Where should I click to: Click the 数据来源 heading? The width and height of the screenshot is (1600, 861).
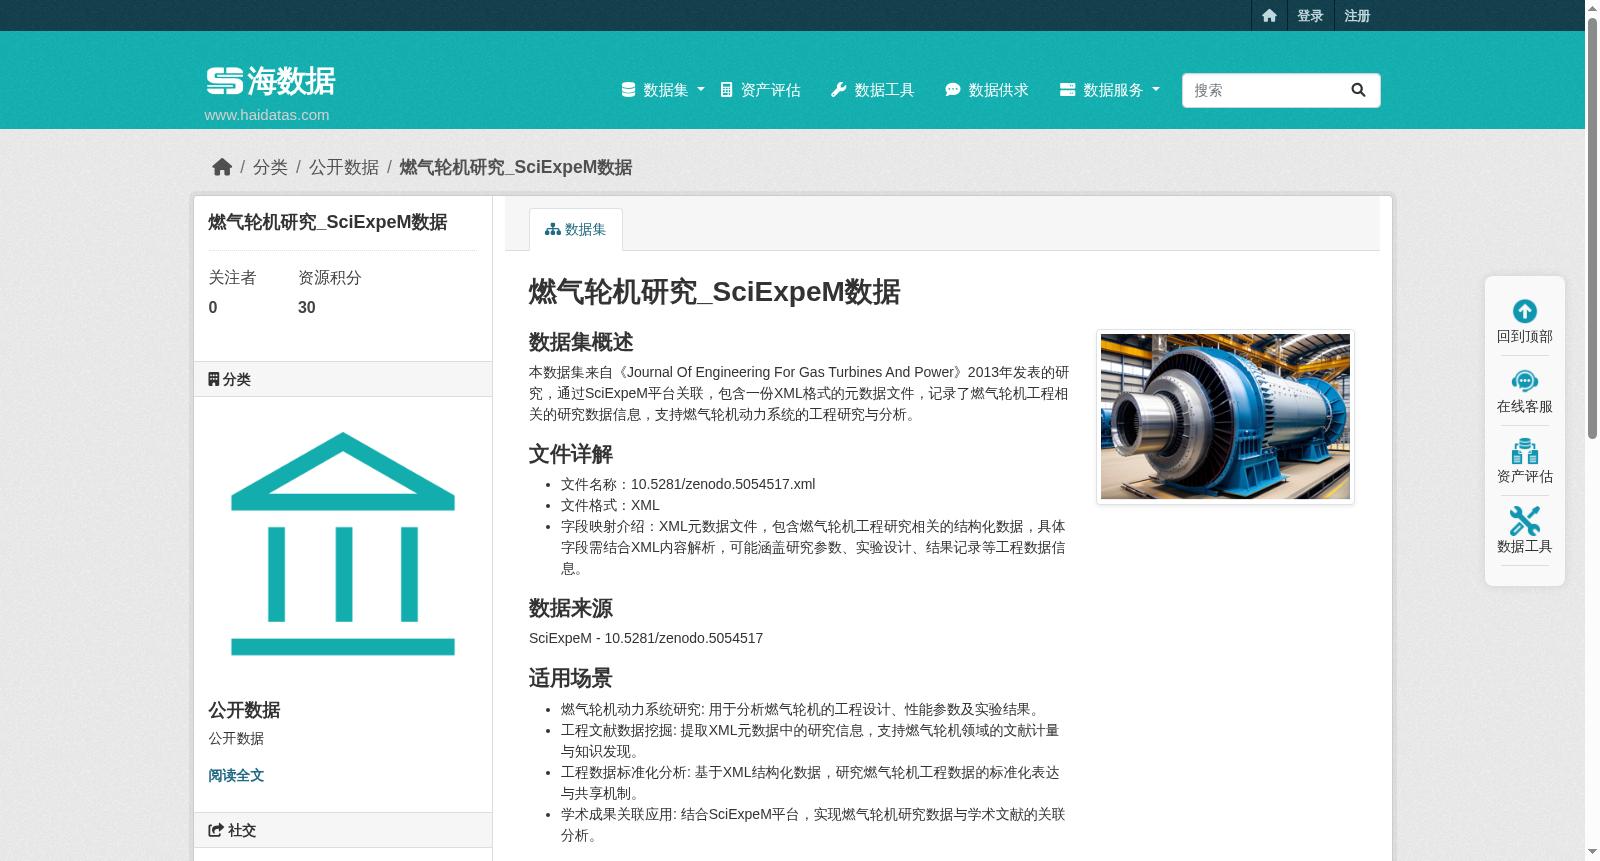571,608
